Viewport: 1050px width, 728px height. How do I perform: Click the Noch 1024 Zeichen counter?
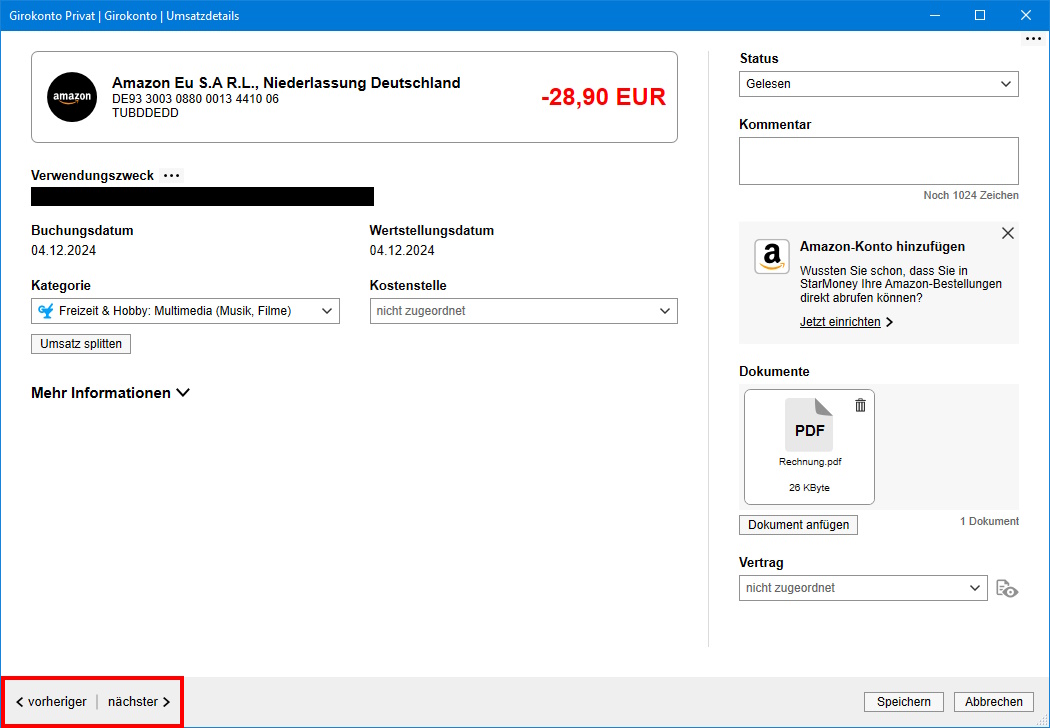coord(971,196)
